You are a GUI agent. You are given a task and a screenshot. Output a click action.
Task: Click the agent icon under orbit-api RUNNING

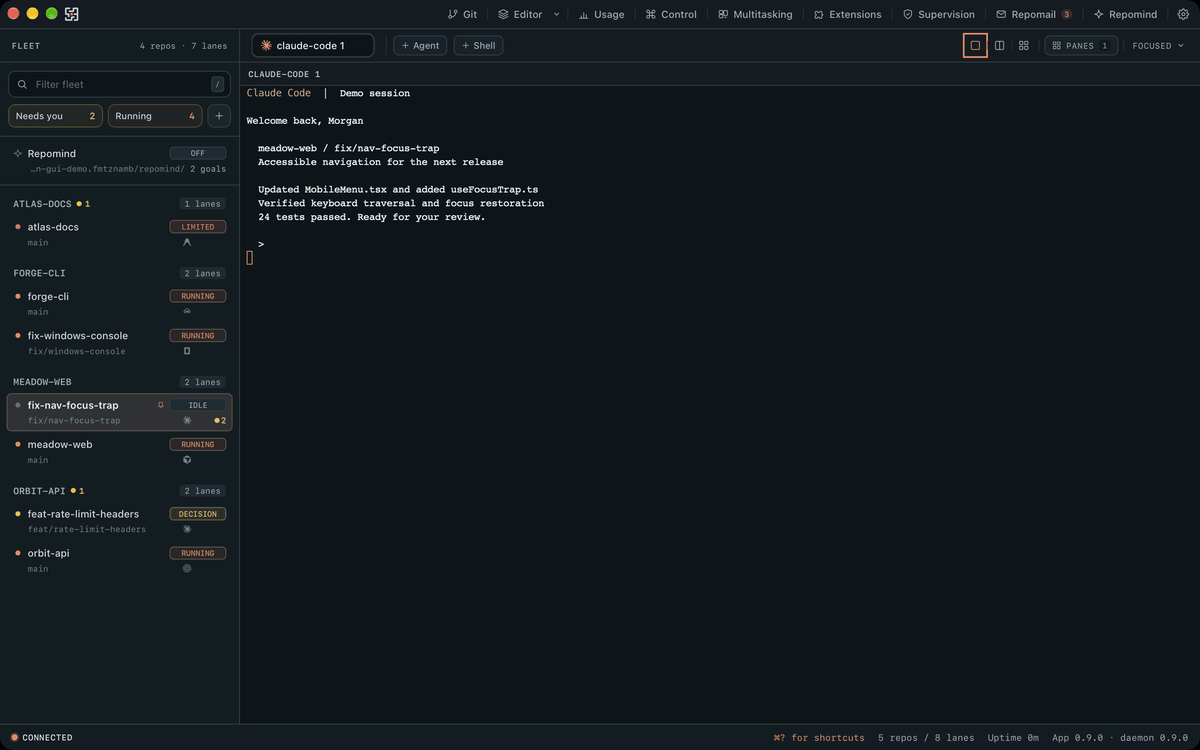click(187, 568)
